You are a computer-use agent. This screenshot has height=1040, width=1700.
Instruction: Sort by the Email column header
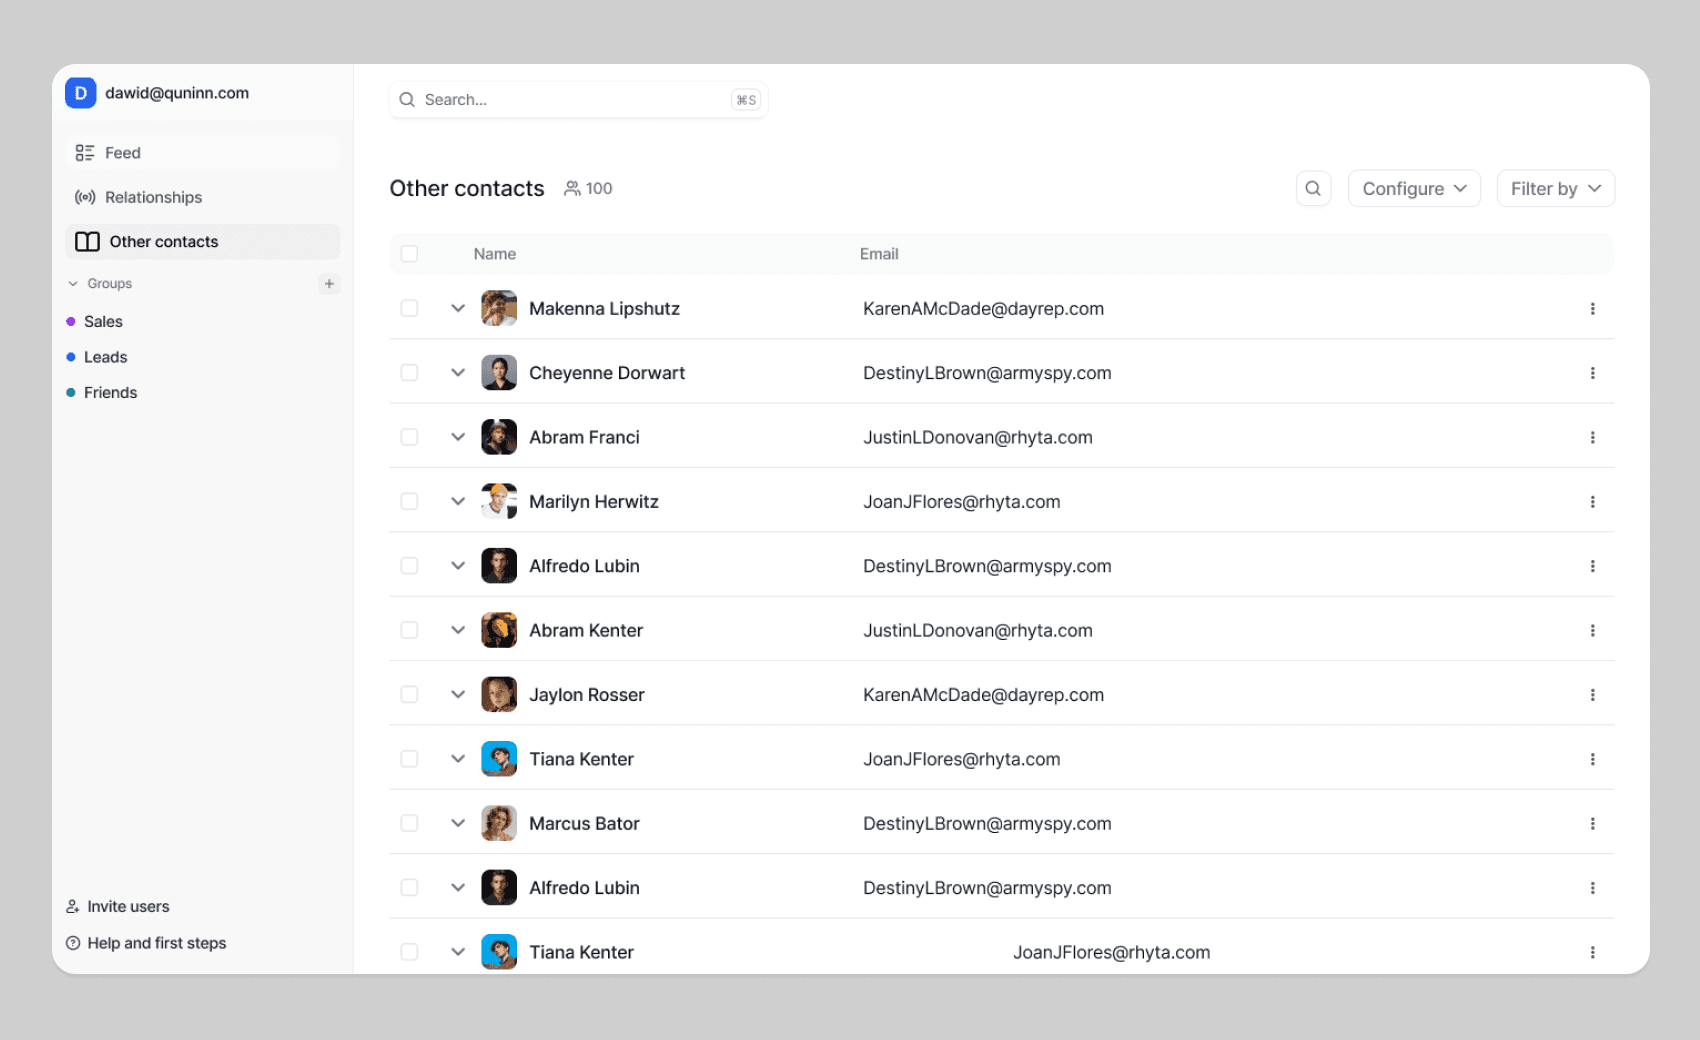[879, 254]
